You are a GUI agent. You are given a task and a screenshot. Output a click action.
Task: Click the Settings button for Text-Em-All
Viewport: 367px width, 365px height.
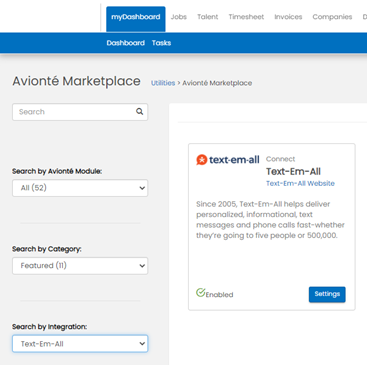pos(327,294)
